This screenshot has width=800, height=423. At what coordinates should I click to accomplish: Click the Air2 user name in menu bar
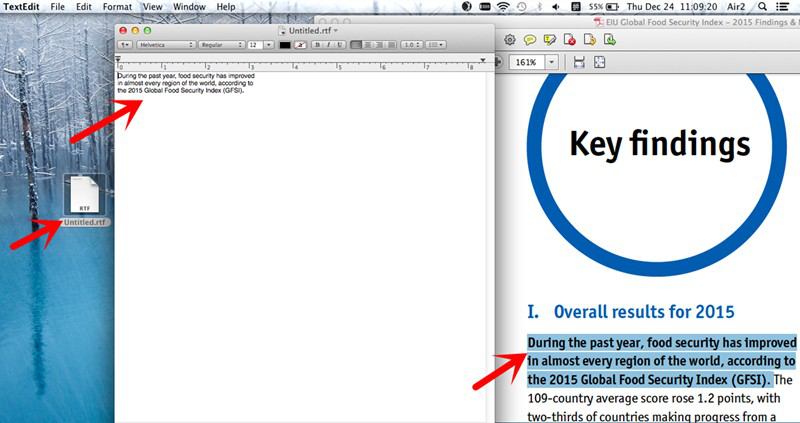pyautogui.click(x=737, y=7)
